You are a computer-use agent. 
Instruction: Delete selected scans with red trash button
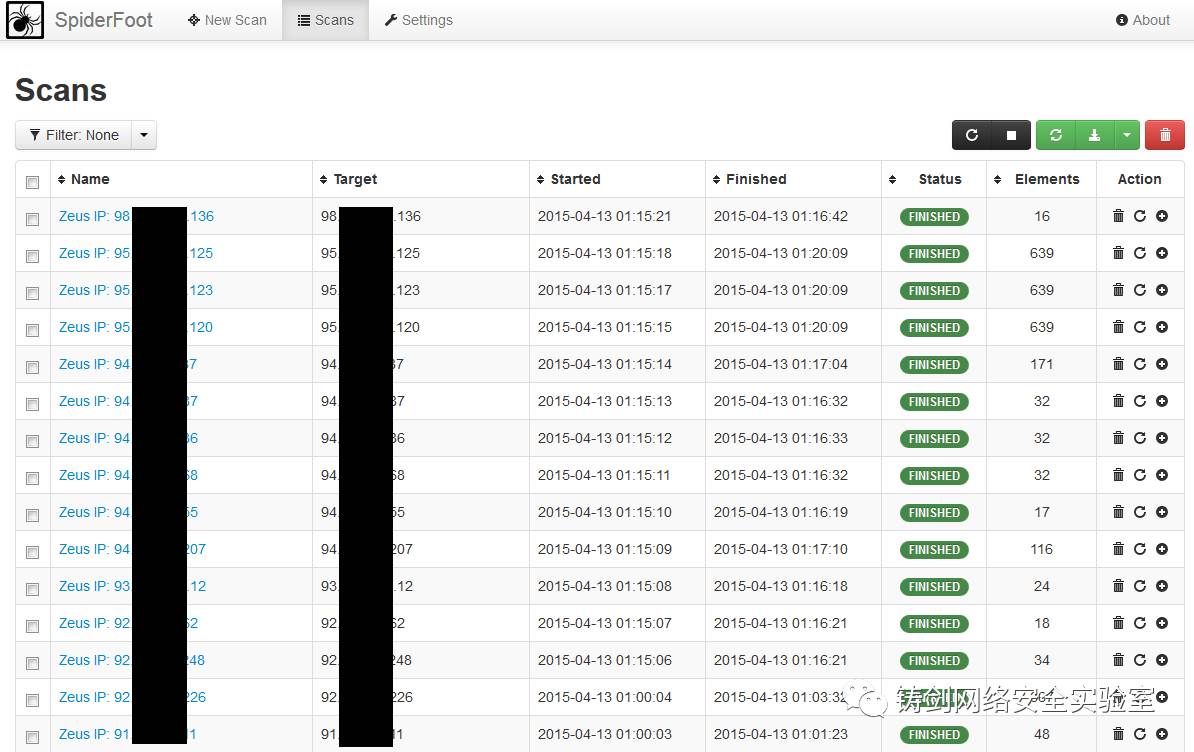[1165, 135]
